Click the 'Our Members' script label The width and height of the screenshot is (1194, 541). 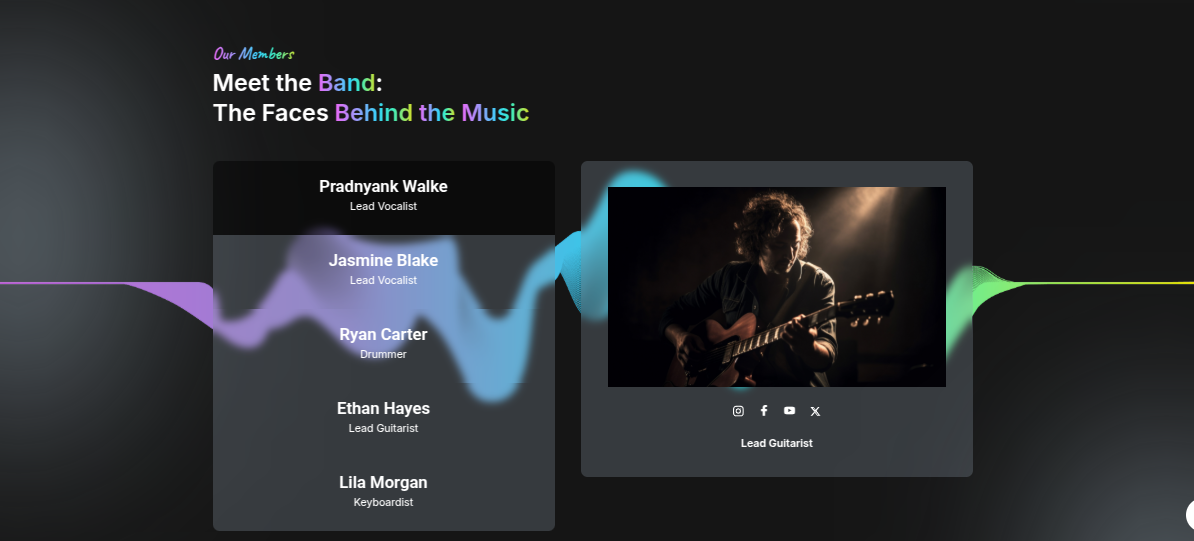tap(254, 54)
